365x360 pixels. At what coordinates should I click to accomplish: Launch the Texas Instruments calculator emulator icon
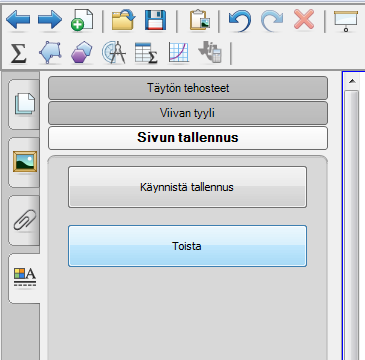(x=210, y=53)
